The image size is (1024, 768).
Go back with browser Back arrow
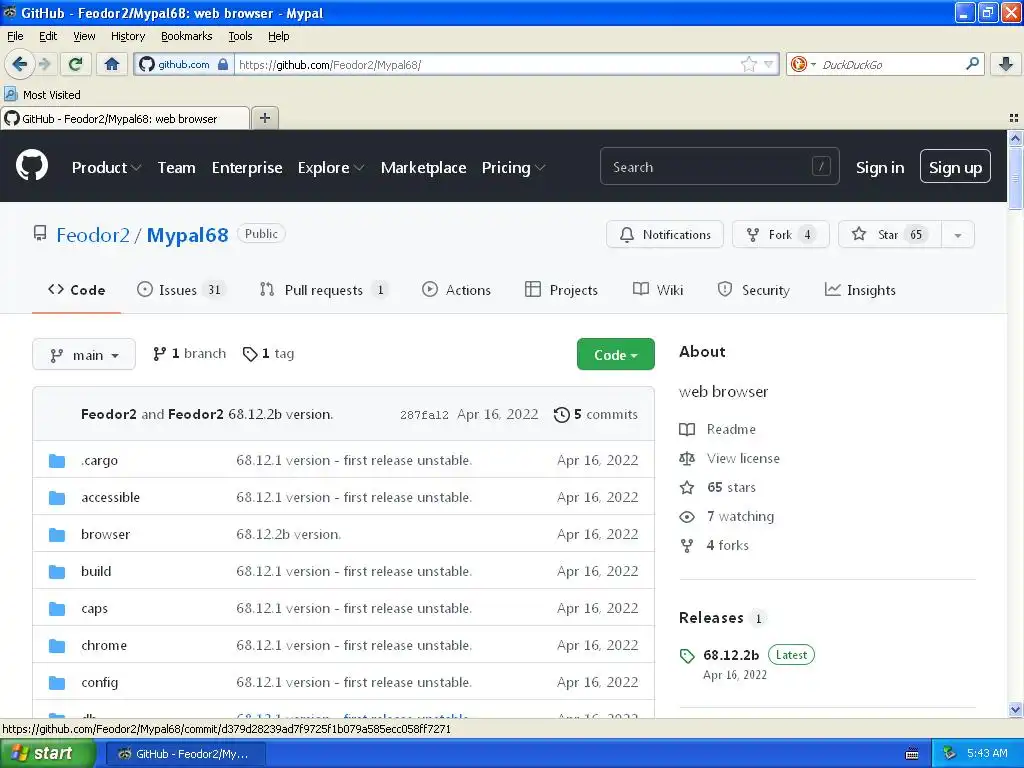tap(19, 64)
